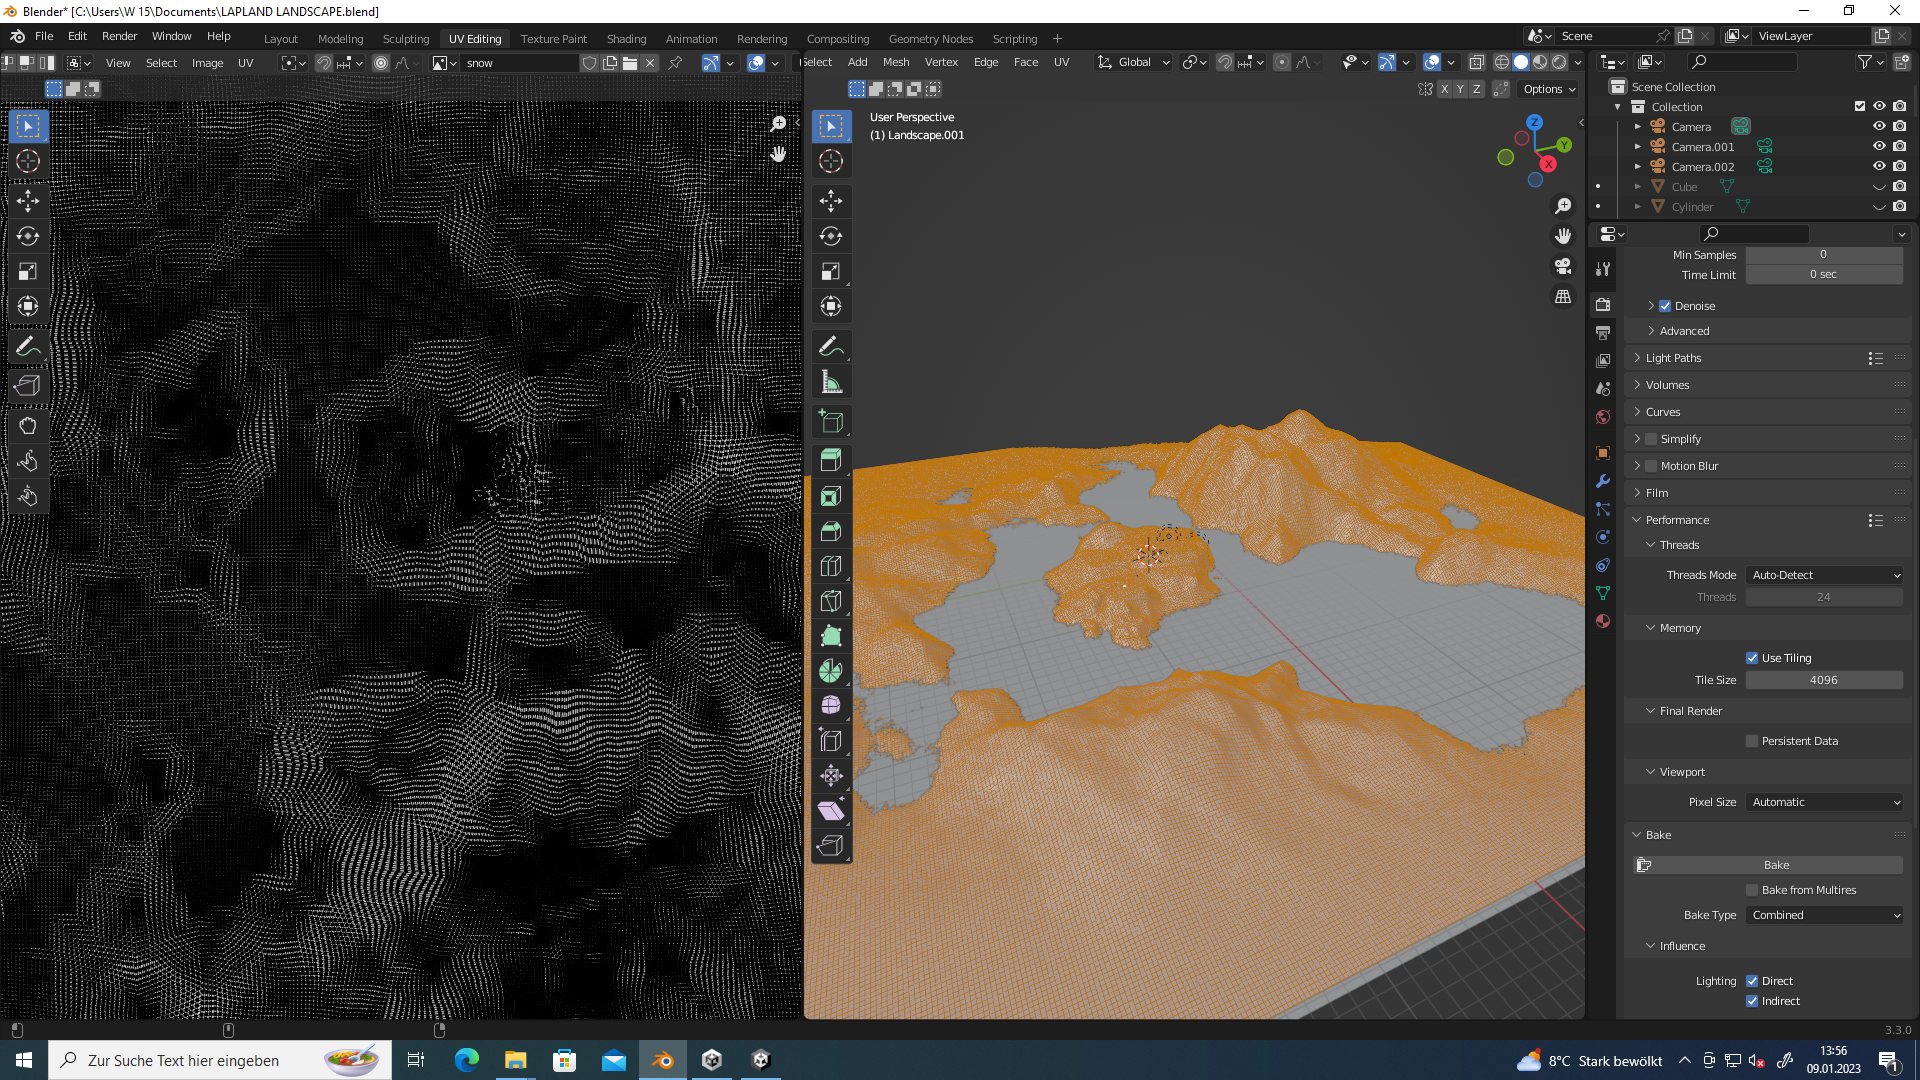Select the Grab tool in UV editor

pos(28,426)
